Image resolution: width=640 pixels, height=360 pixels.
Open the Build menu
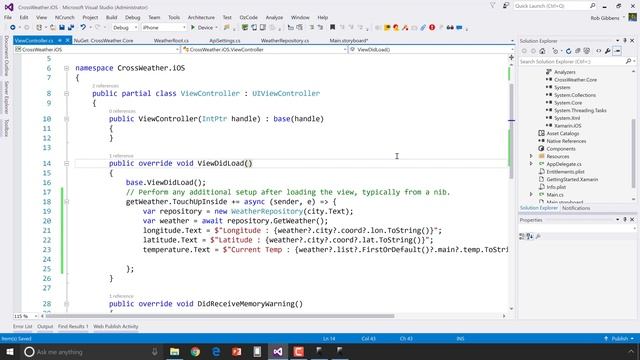[x=111, y=18]
